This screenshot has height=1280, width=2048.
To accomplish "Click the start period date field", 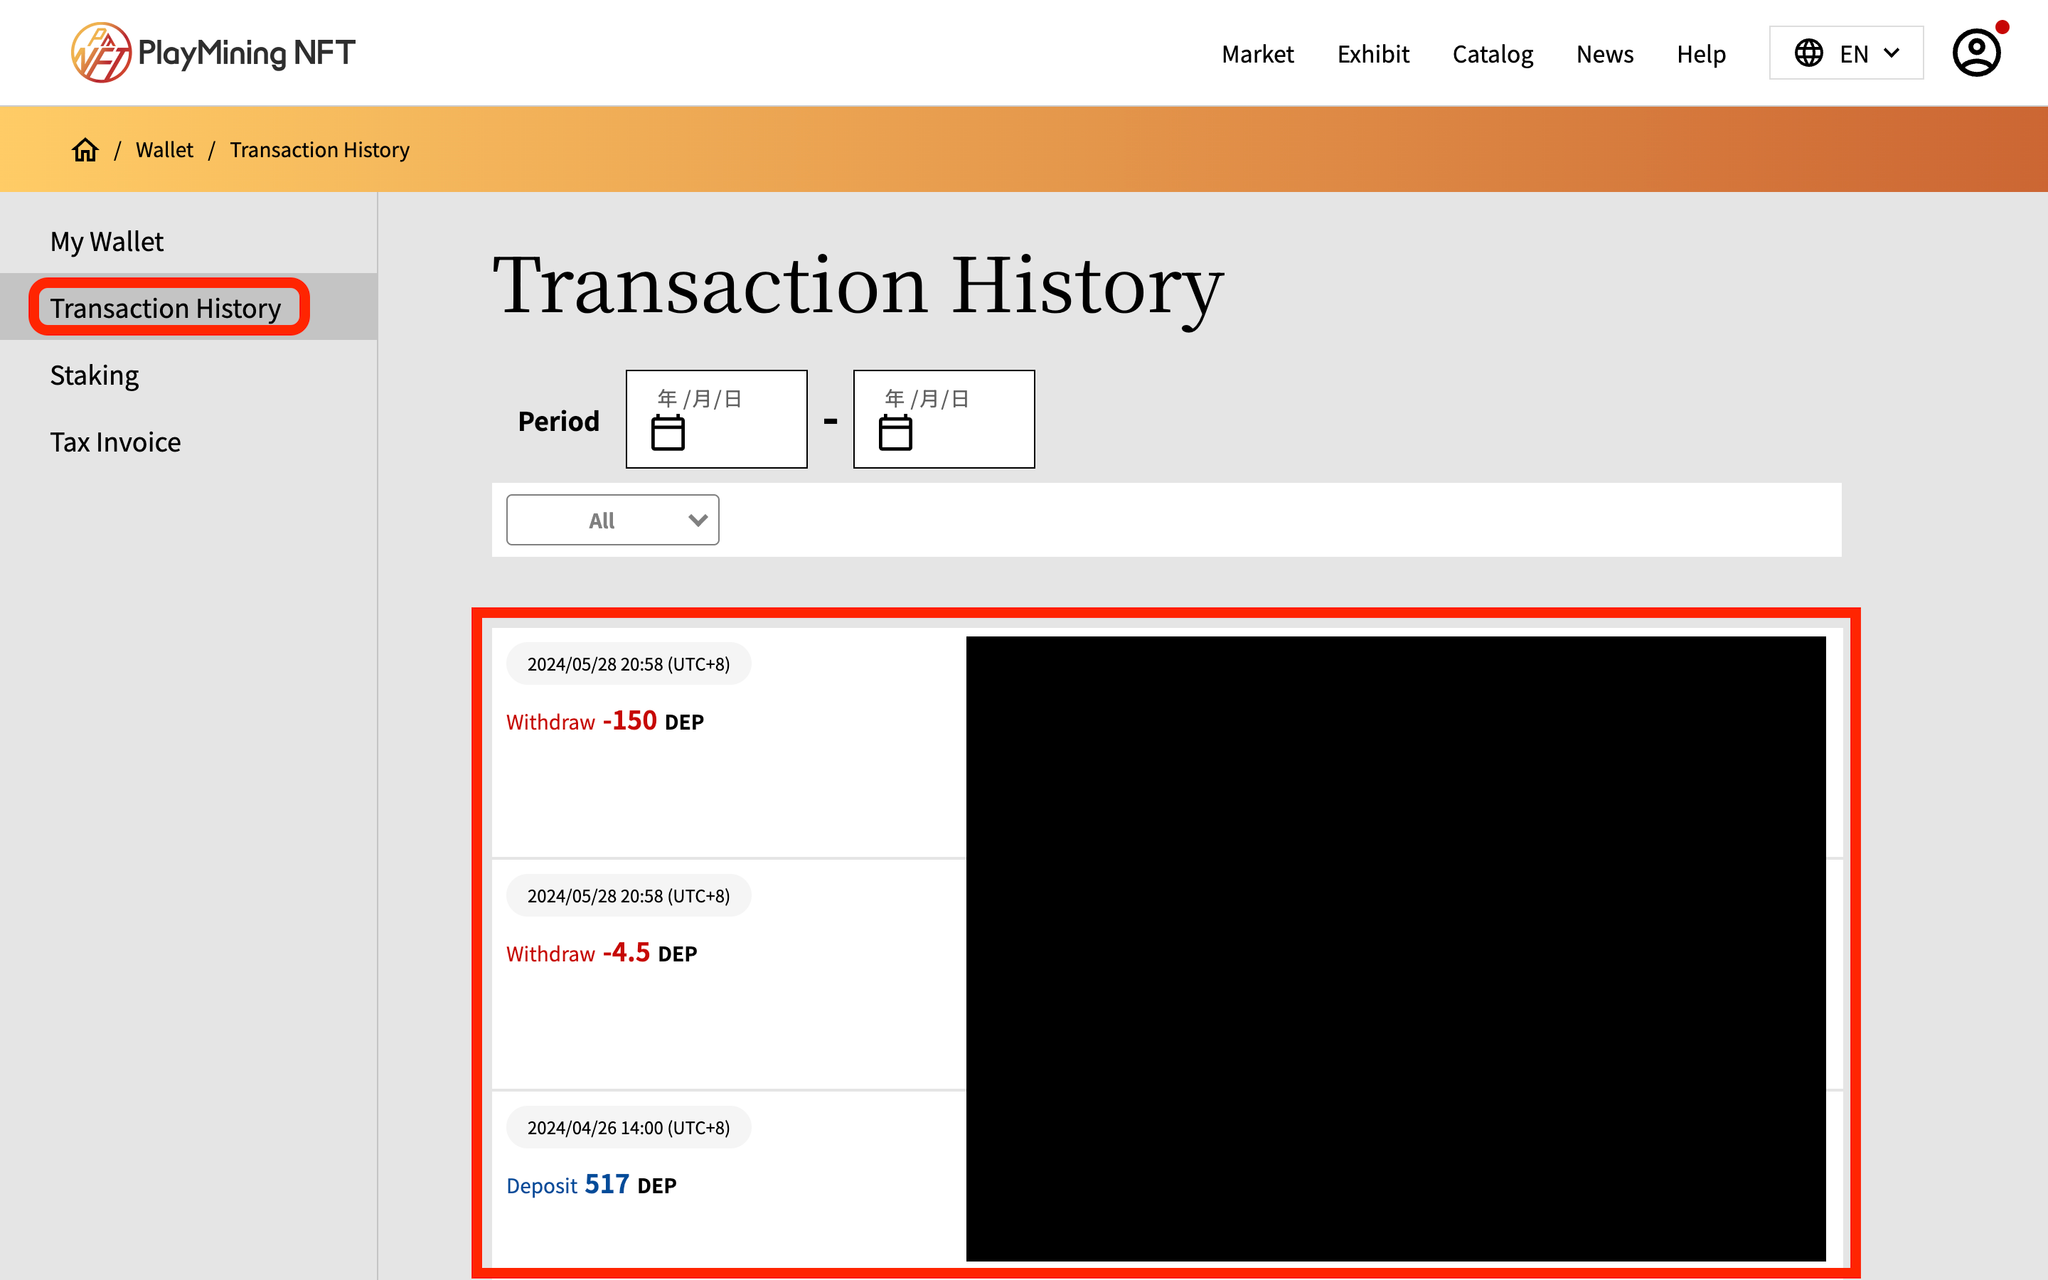I will coord(716,418).
